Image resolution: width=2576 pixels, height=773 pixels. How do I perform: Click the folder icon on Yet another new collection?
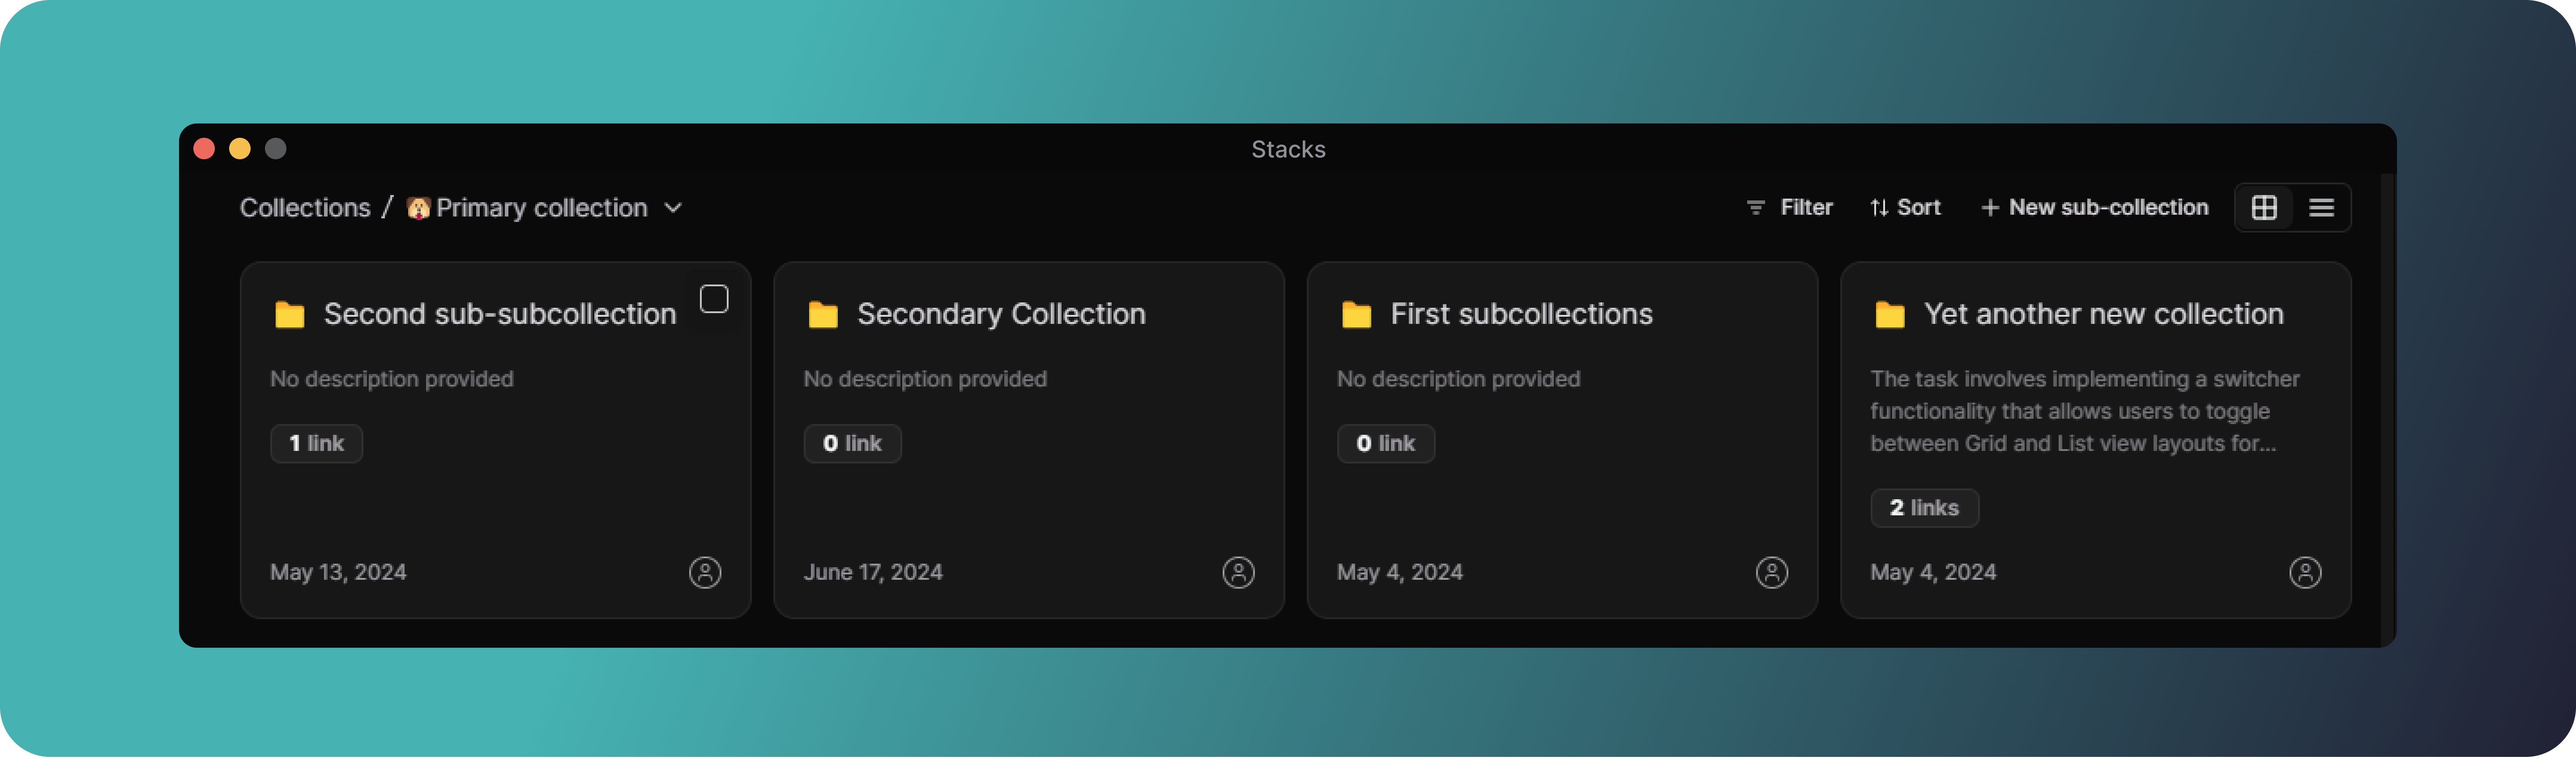point(1889,313)
